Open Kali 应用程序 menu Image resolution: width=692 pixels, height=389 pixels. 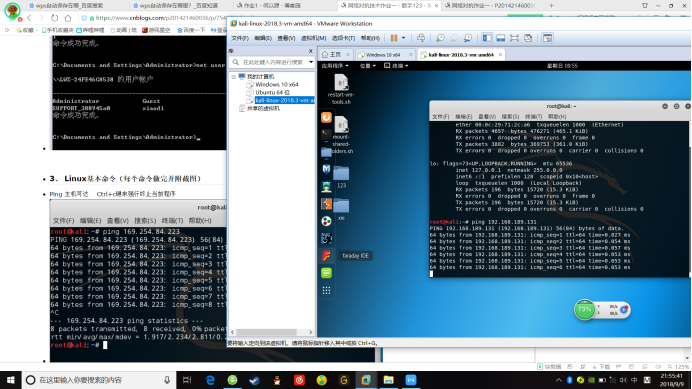point(335,66)
